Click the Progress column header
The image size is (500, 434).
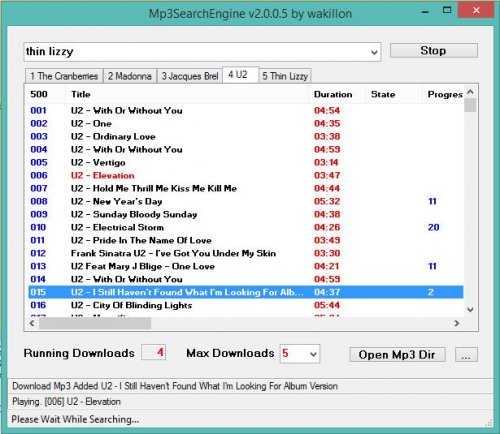pos(443,94)
